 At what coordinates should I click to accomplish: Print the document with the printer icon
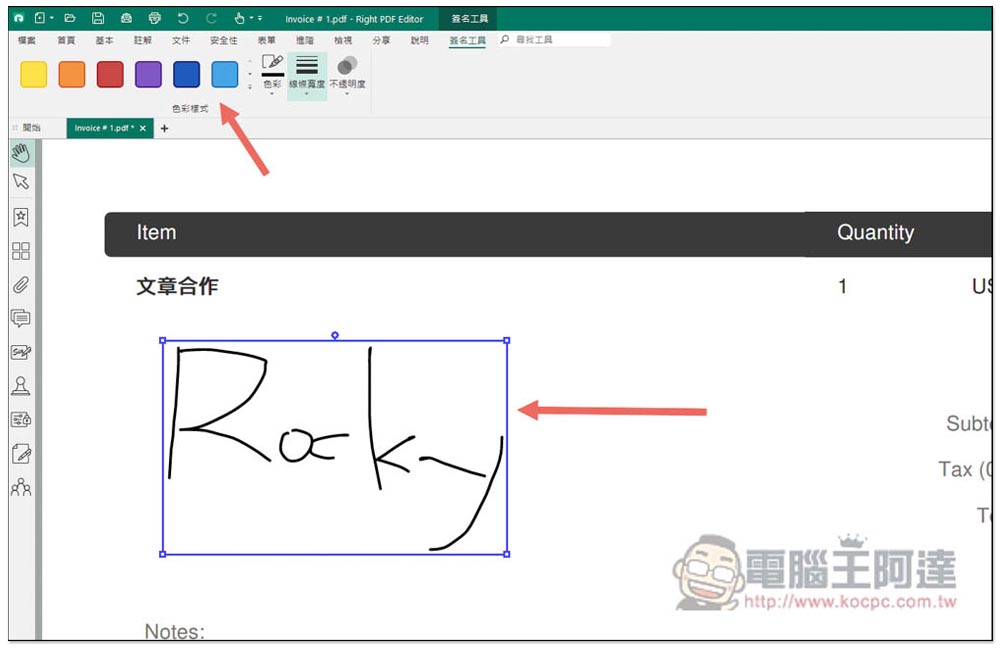click(x=154, y=18)
